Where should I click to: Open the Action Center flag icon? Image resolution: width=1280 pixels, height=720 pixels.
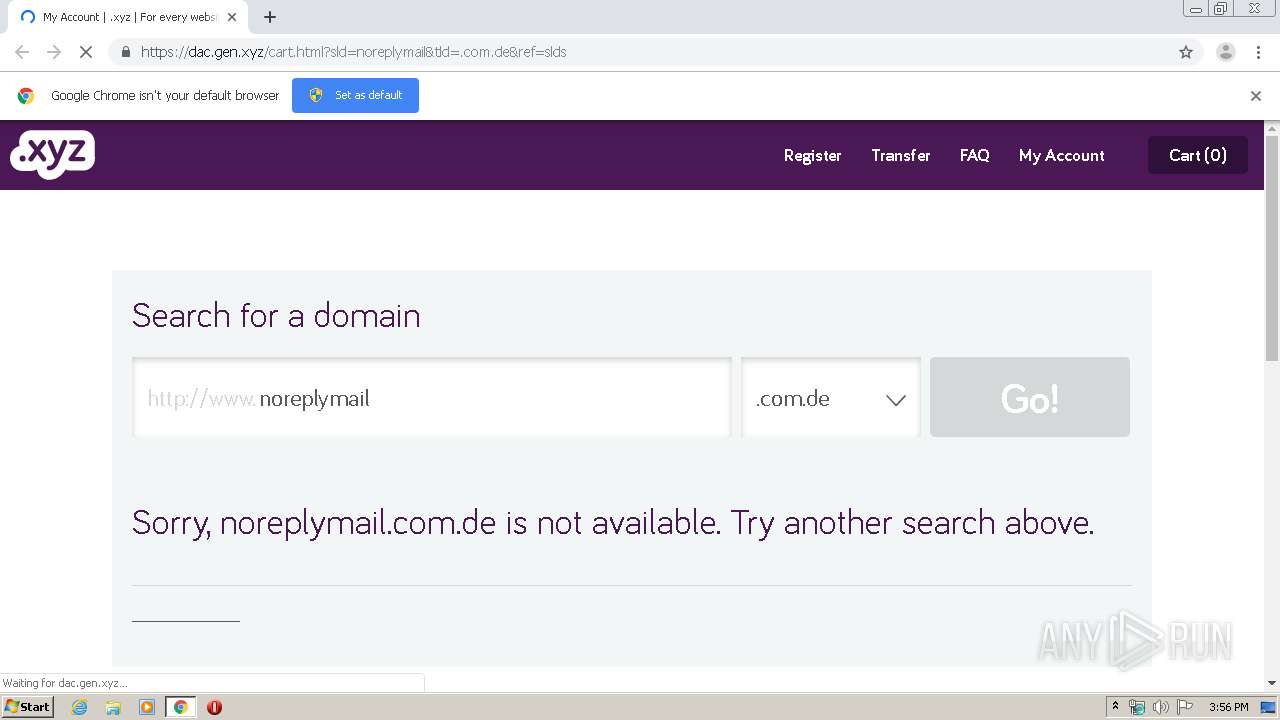(x=1185, y=707)
